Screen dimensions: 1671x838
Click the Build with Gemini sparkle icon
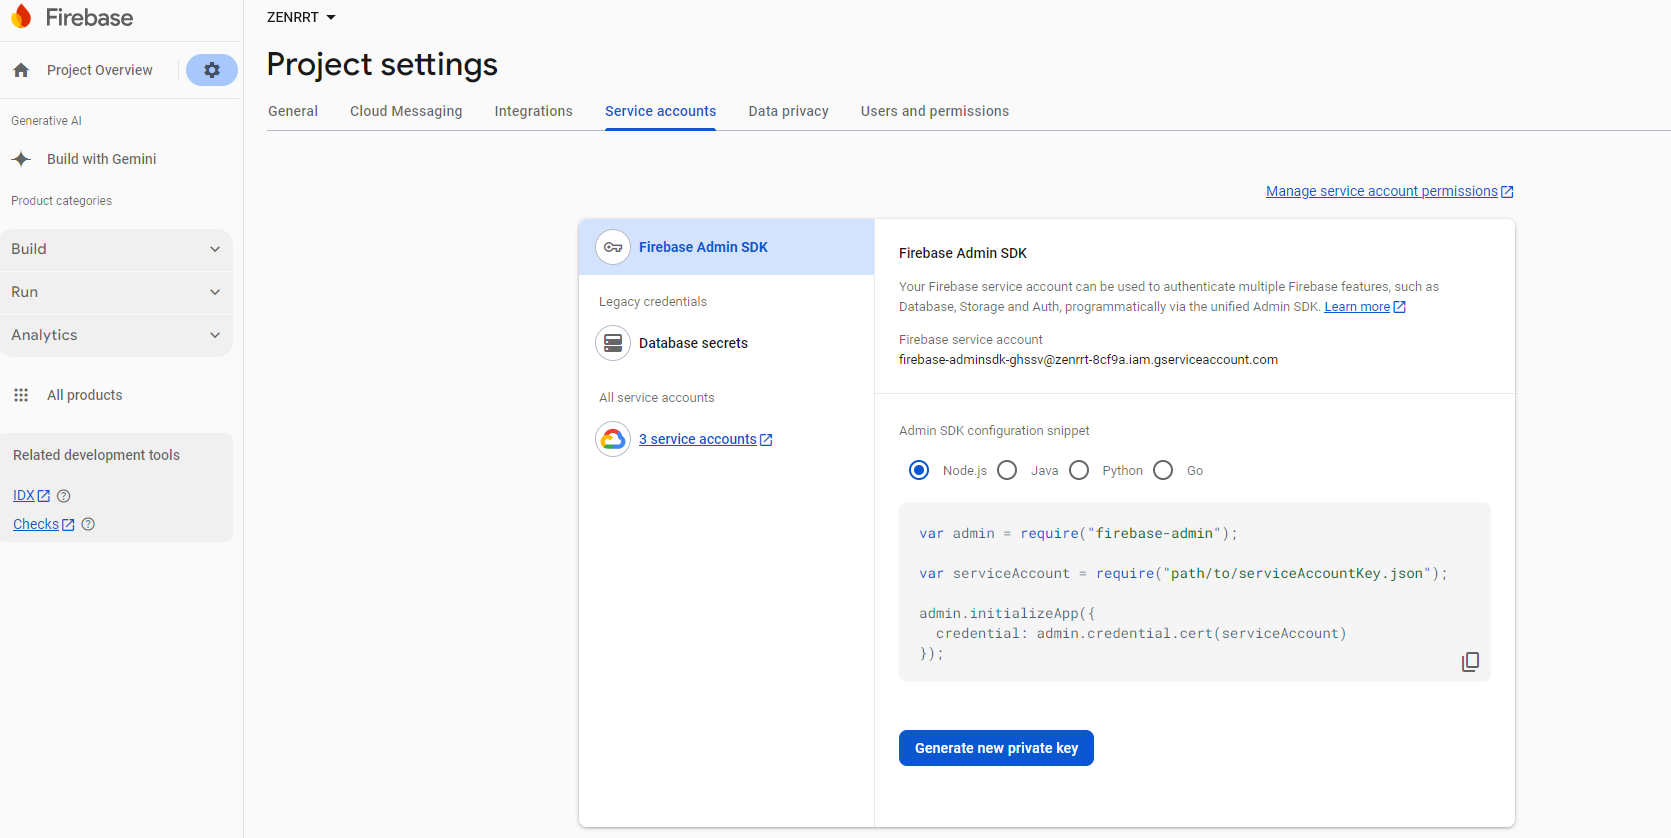[21, 159]
